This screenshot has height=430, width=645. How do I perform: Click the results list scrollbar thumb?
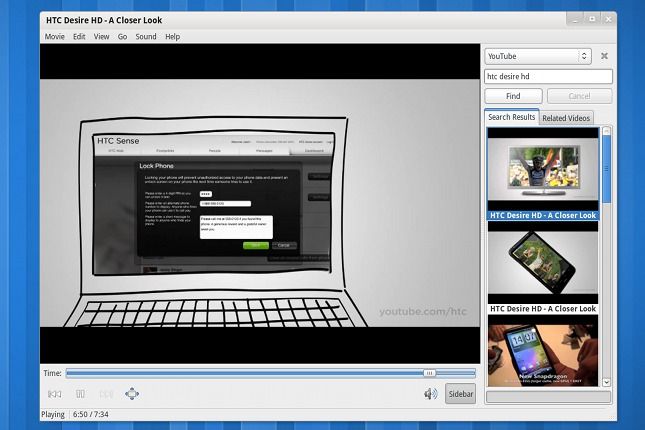tap(606, 169)
